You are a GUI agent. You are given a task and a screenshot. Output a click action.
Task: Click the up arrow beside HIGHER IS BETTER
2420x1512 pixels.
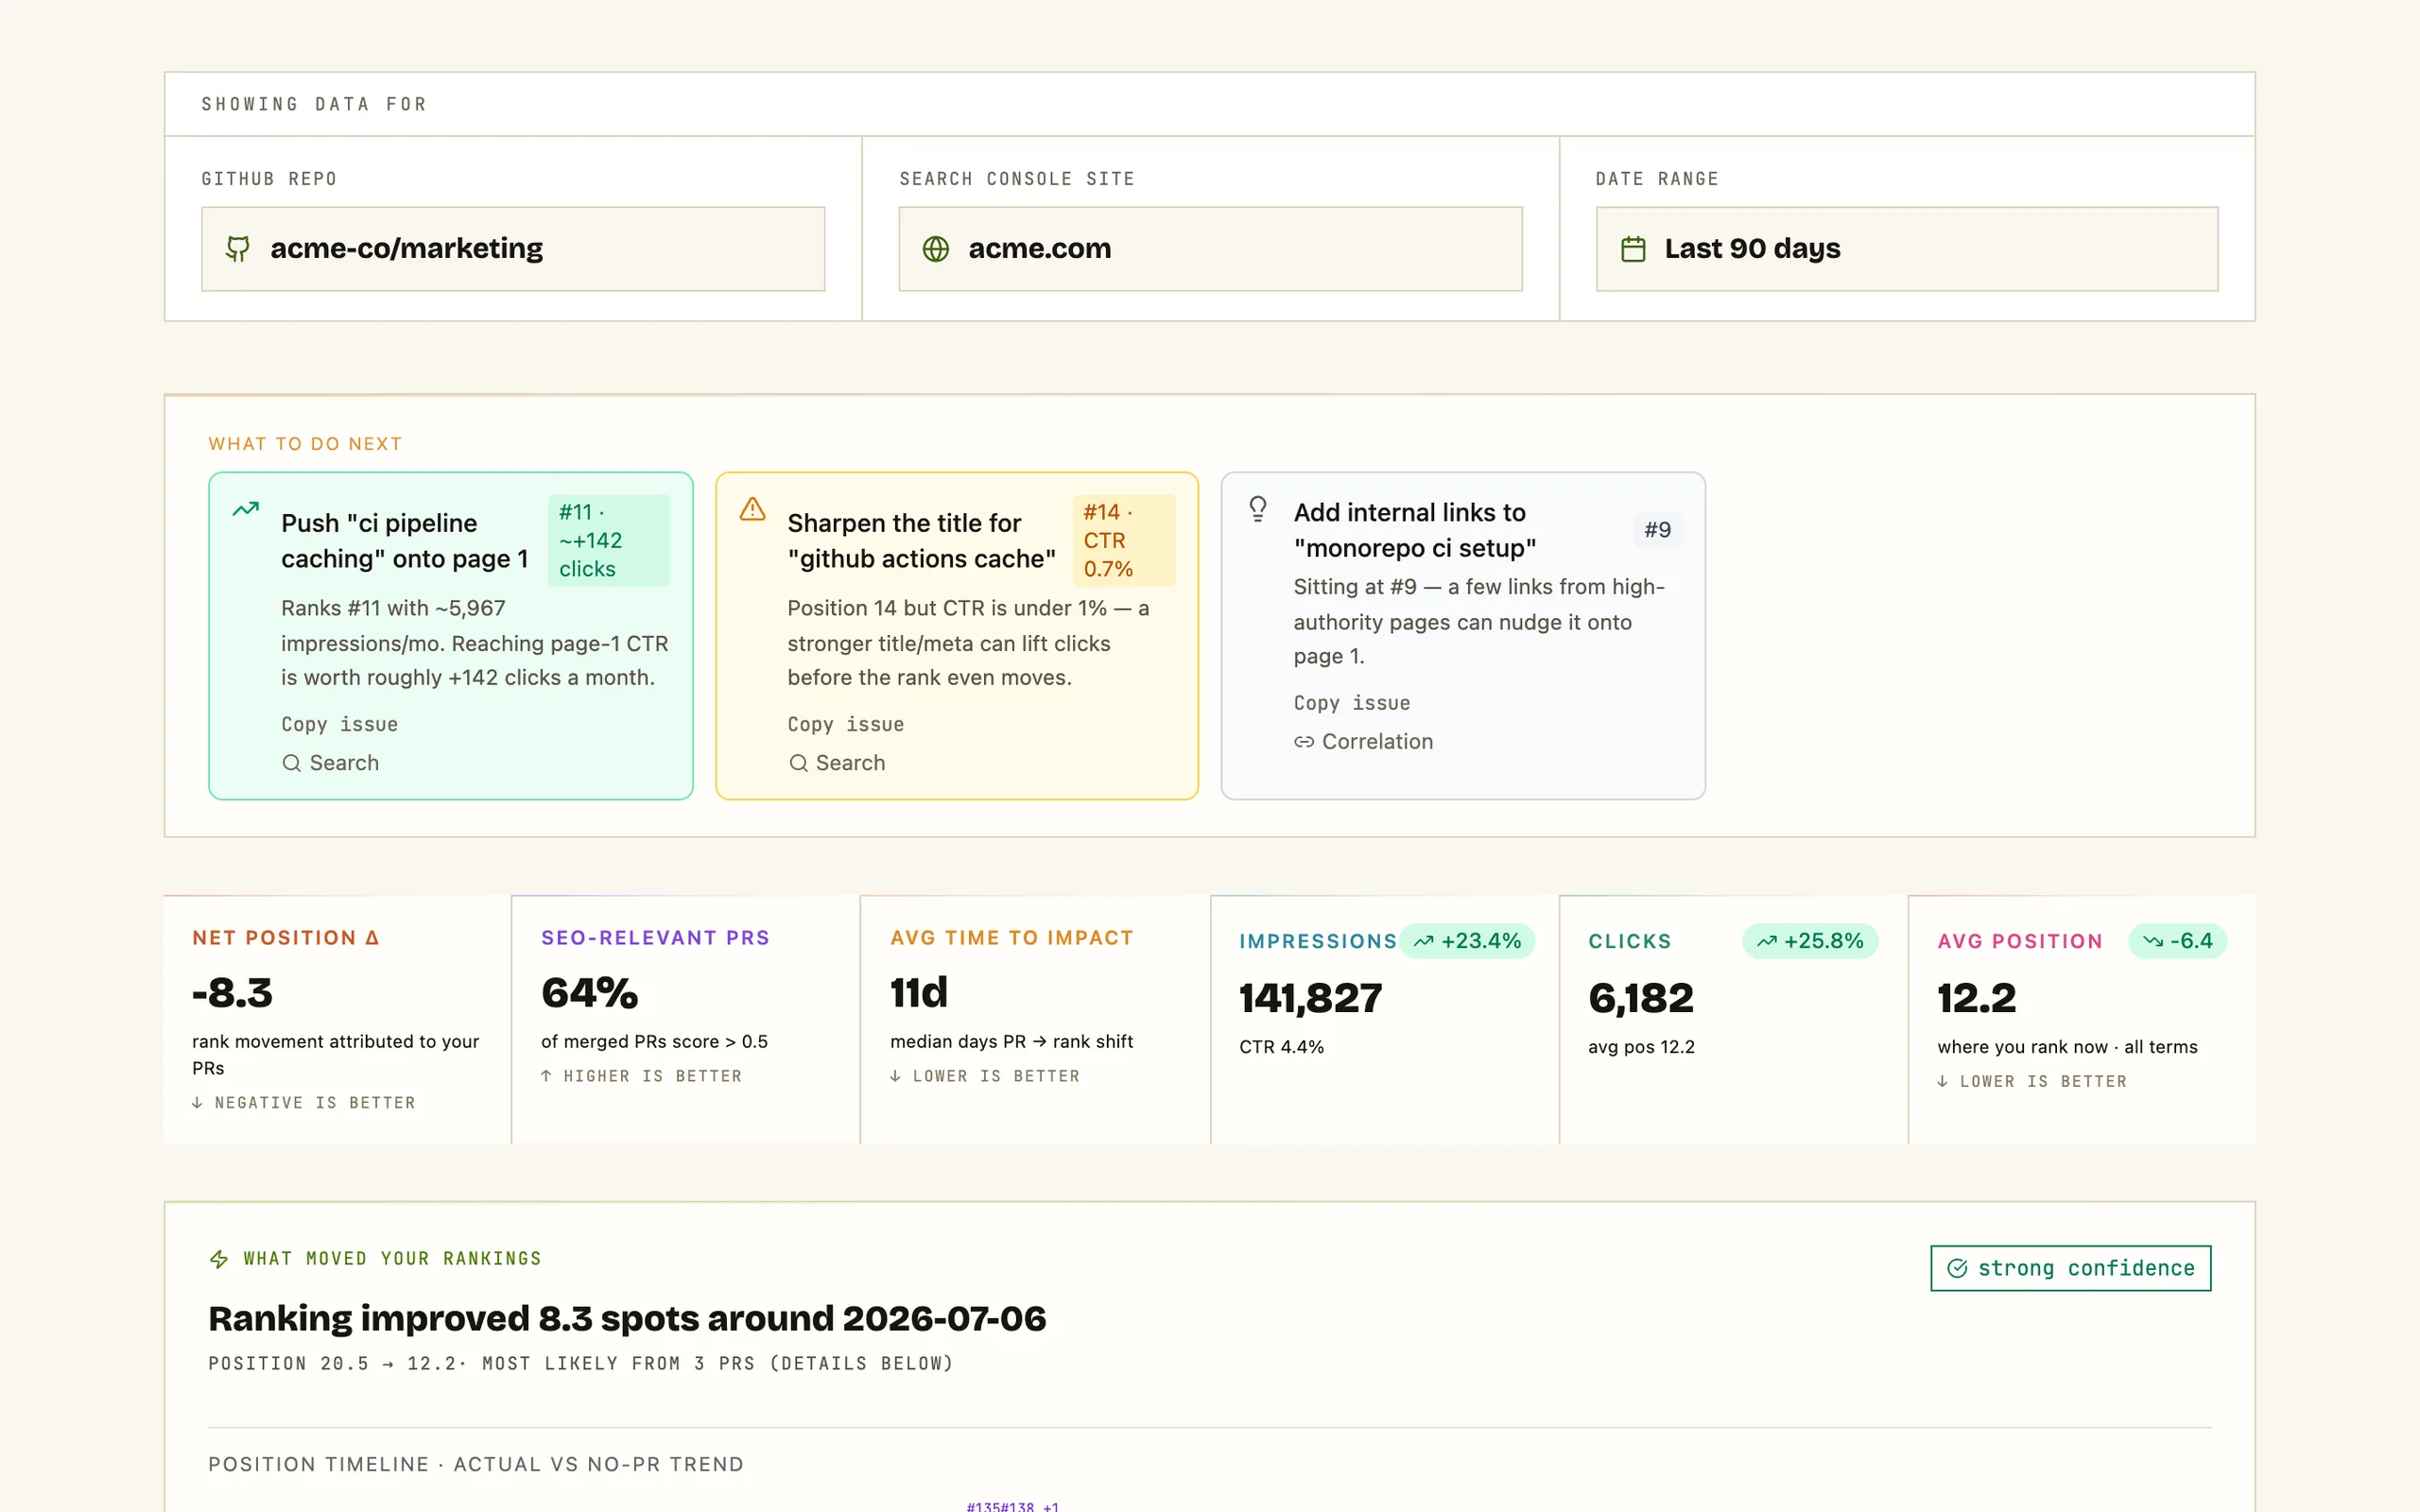point(546,1076)
